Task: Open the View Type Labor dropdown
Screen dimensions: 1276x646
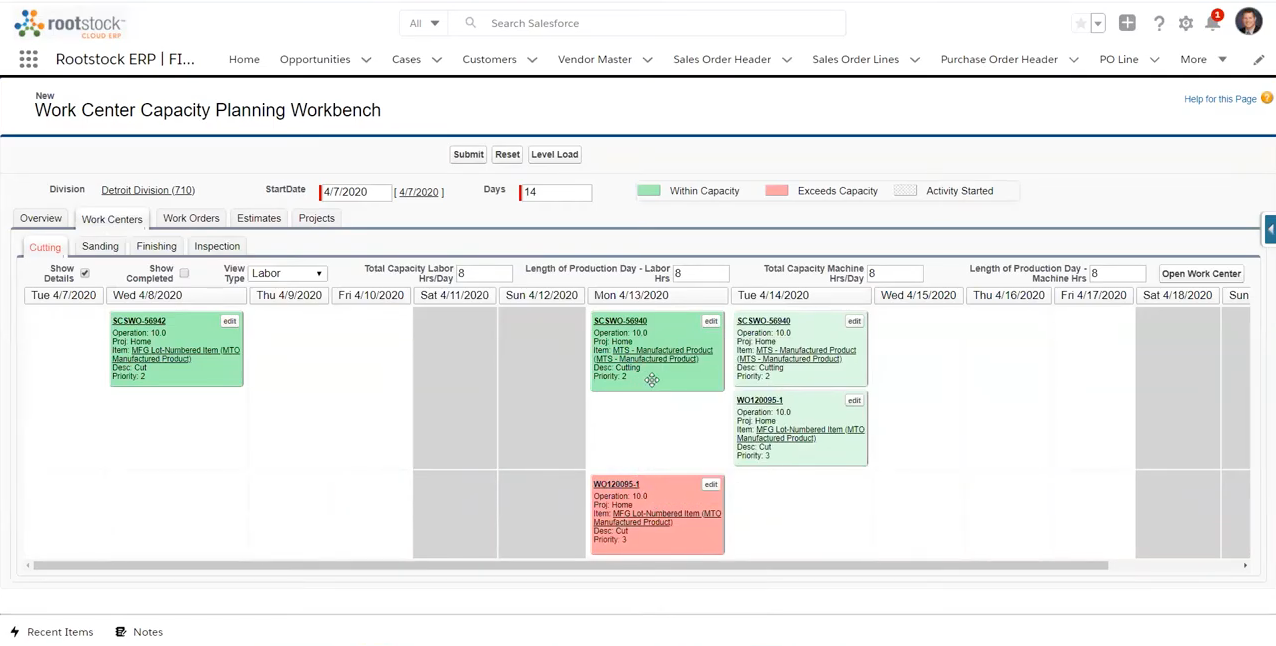Action: coord(287,273)
